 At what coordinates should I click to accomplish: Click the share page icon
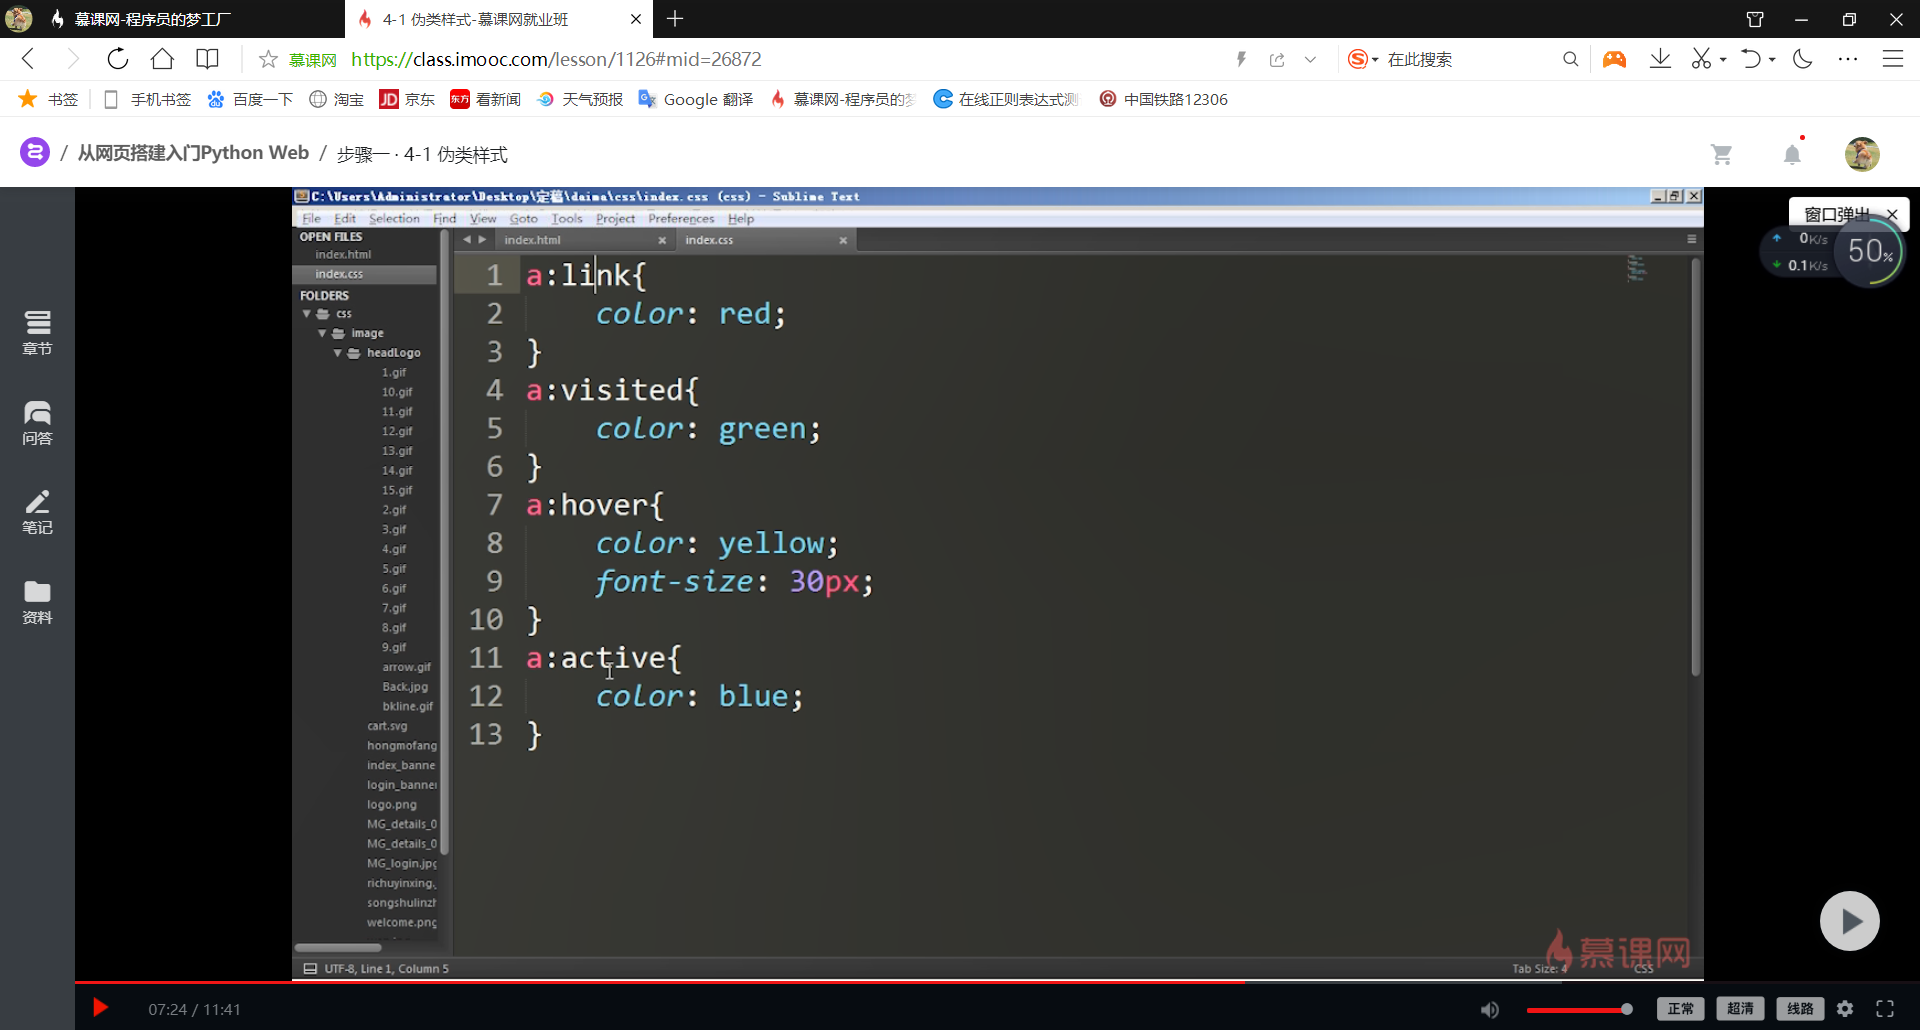(x=1277, y=60)
